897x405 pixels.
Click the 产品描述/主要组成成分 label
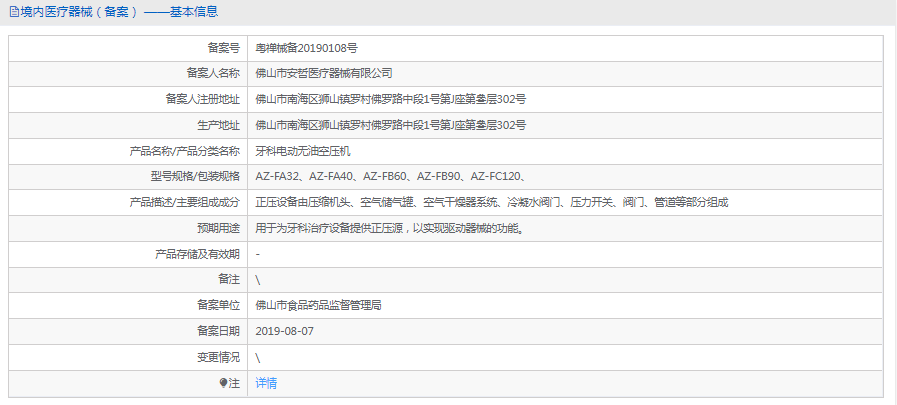pos(185,202)
